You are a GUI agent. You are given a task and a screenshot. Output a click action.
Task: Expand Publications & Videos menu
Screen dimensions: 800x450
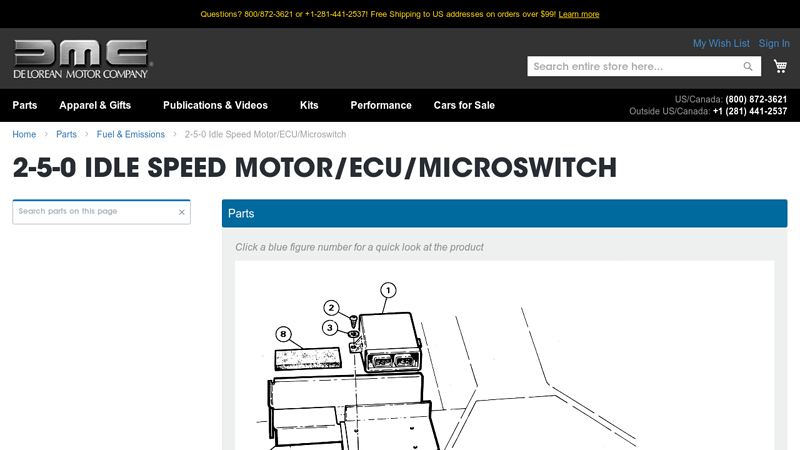[x=215, y=105]
